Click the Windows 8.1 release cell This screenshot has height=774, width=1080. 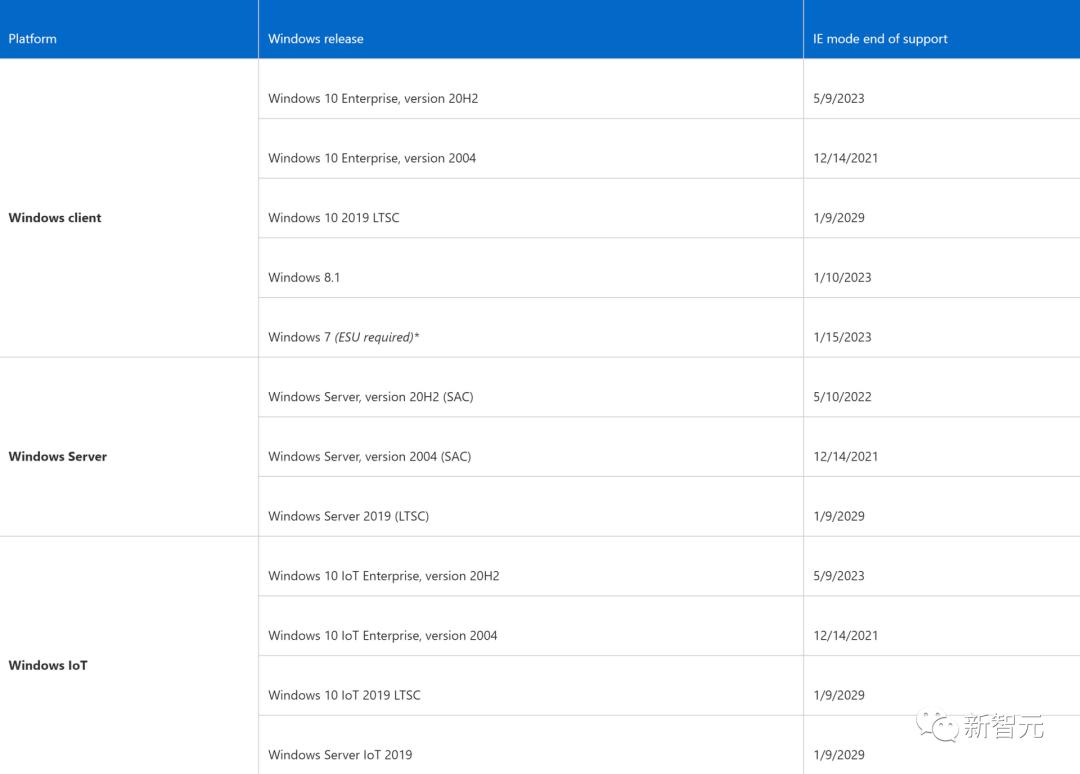point(304,278)
